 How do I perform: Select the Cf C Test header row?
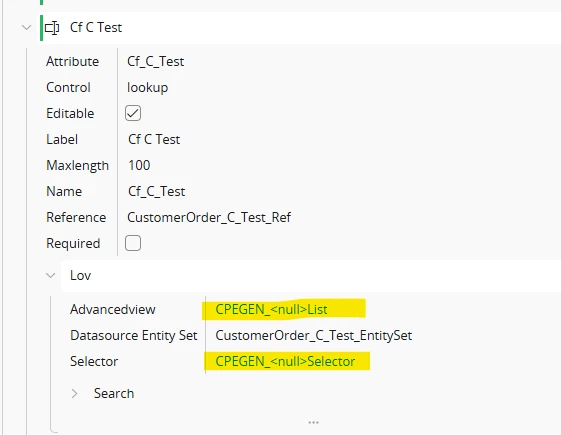pos(301,28)
